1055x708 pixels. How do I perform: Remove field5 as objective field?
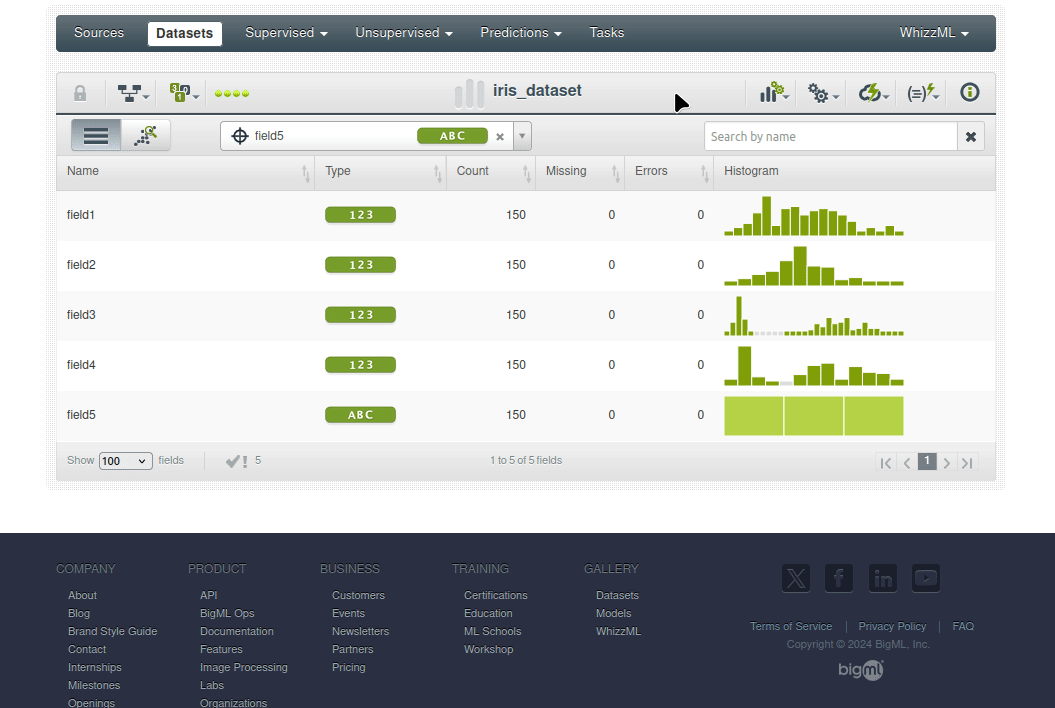(500, 137)
